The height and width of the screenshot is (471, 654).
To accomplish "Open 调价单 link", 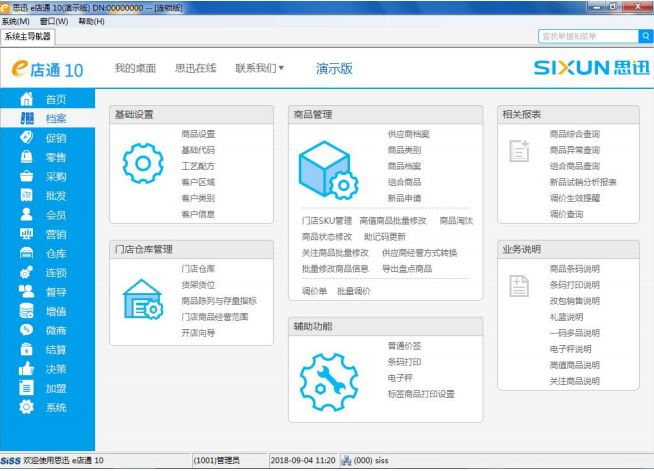I will 314,291.
